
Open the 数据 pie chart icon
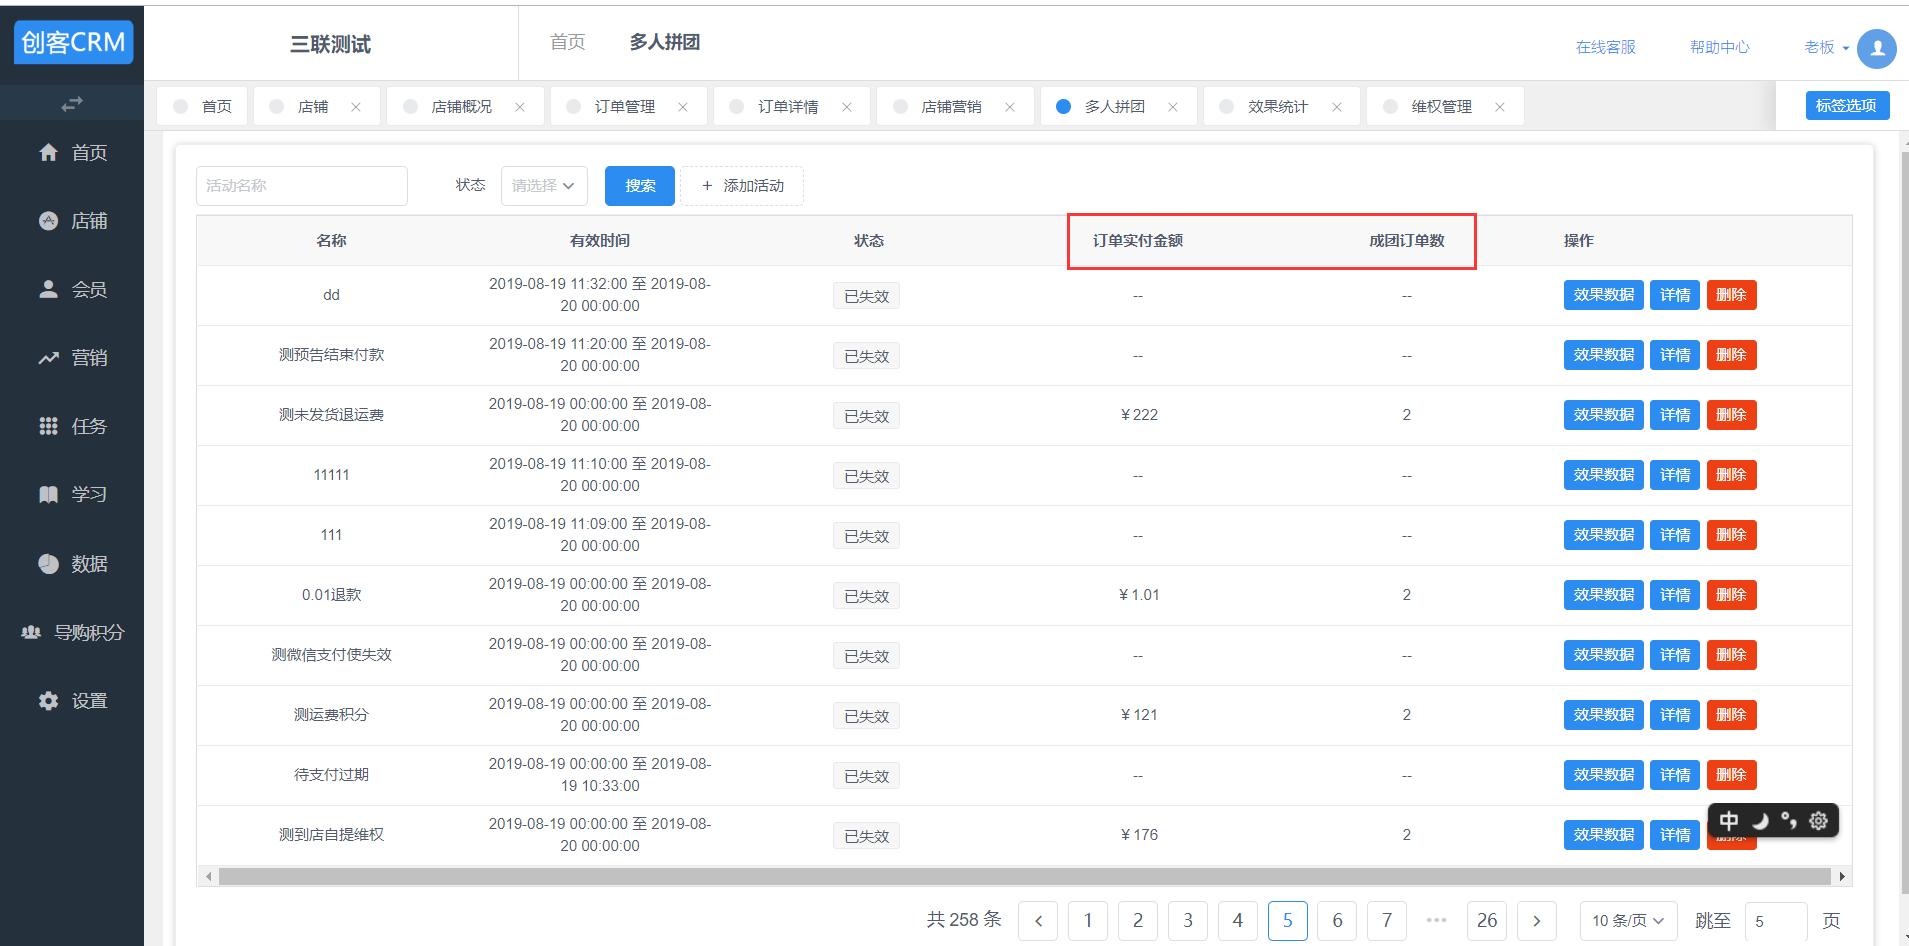point(48,564)
